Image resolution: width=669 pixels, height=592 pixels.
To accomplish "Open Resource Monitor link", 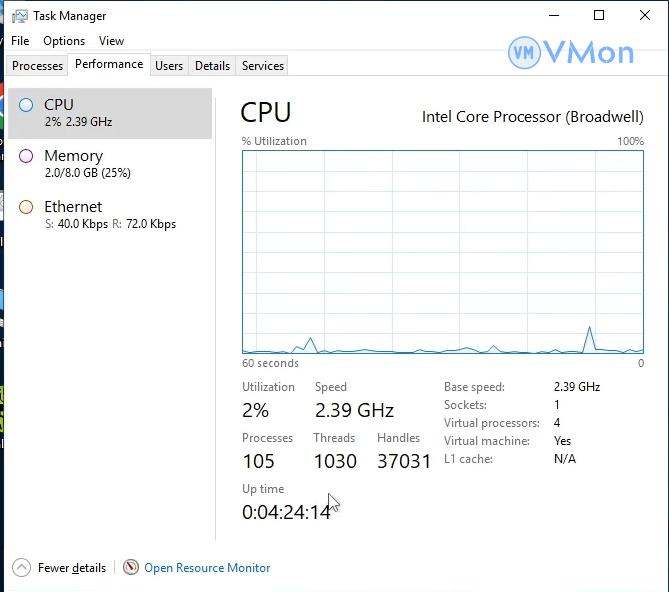I will [x=207, y=568].
